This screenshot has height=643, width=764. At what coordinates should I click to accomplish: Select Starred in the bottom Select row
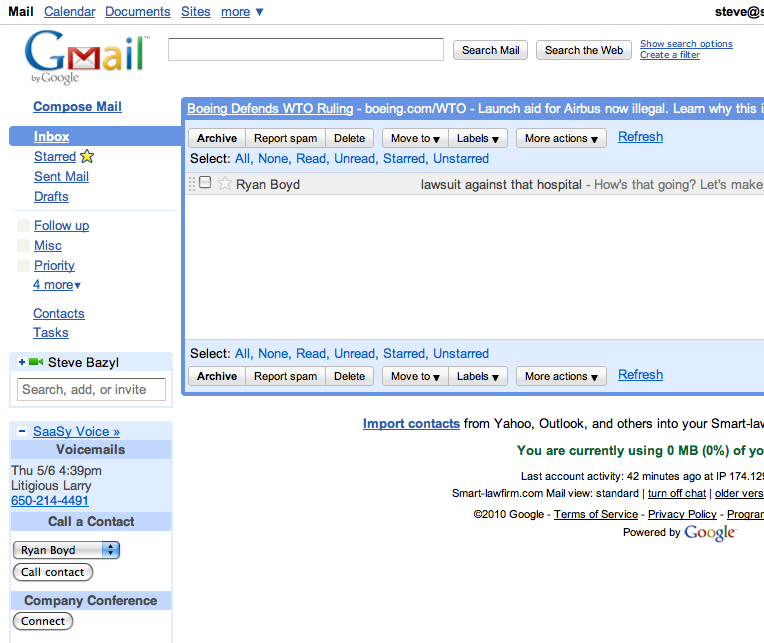tap(405, 354)
